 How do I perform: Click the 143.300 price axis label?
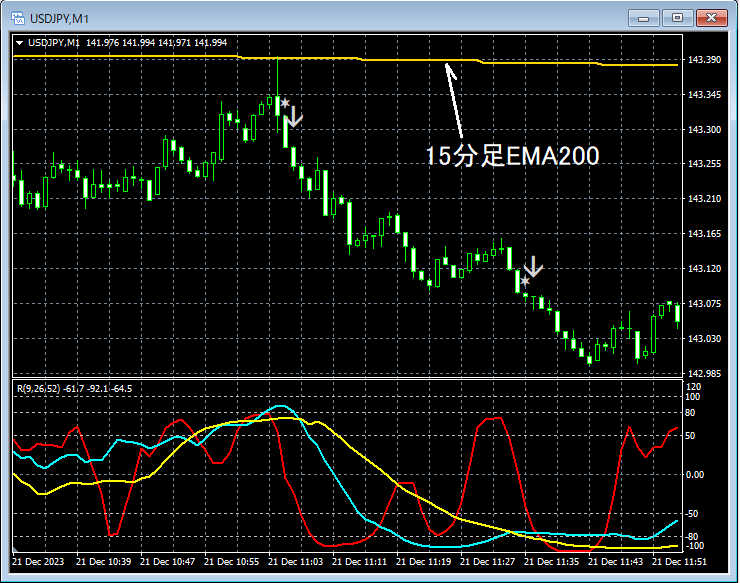coord(704,129)
